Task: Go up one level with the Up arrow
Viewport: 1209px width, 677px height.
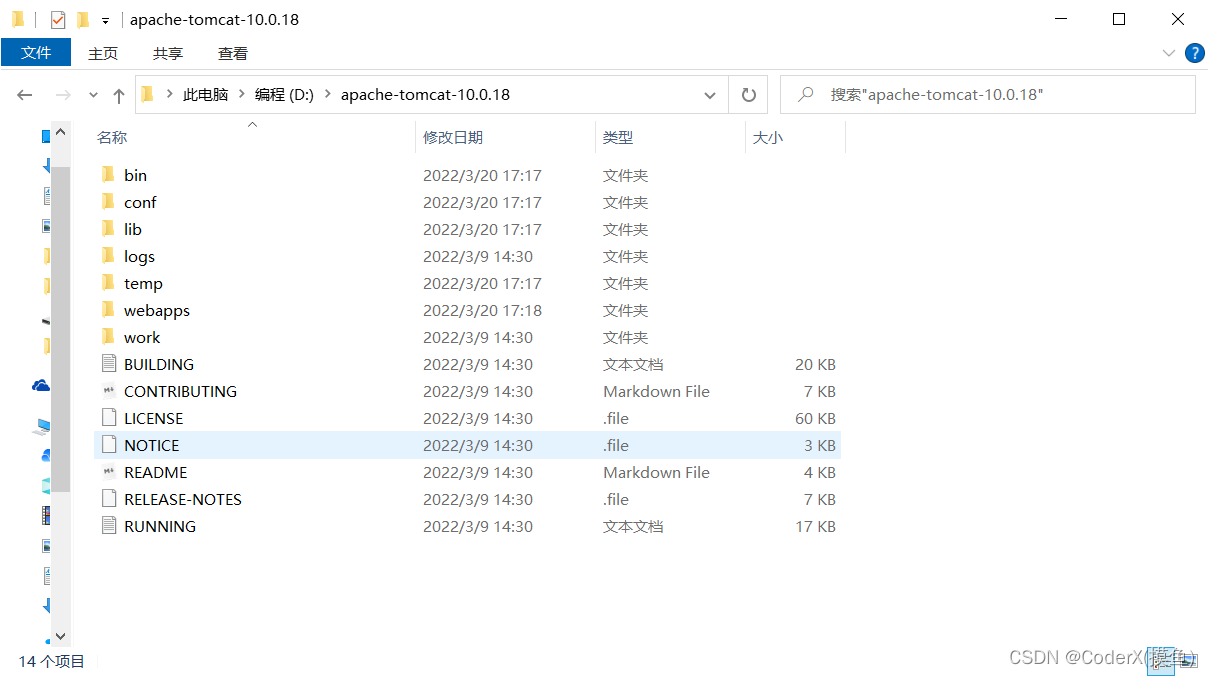Action: coord(119,95)
